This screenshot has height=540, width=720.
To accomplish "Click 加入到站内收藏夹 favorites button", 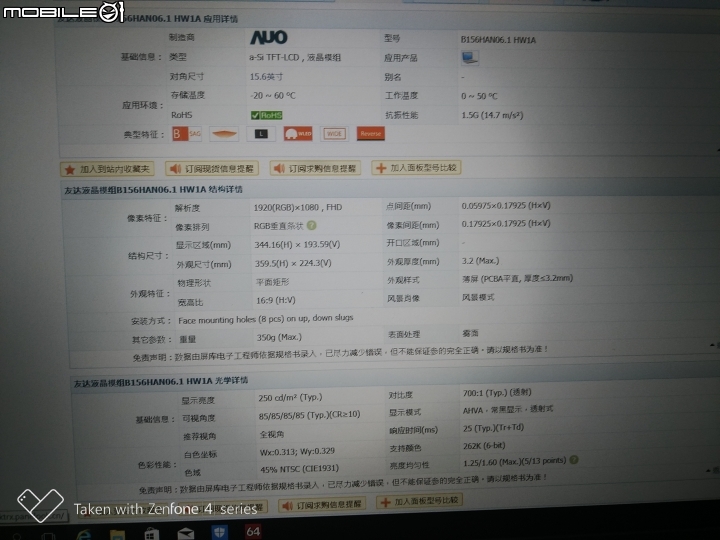I will point(107,169).
